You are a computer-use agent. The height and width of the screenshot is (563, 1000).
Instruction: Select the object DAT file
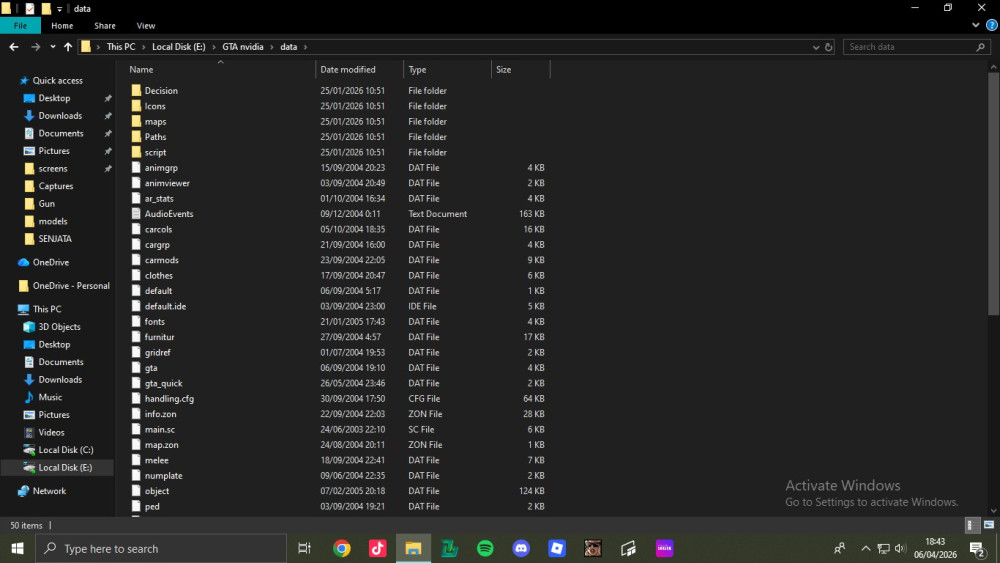pos(157,491)
